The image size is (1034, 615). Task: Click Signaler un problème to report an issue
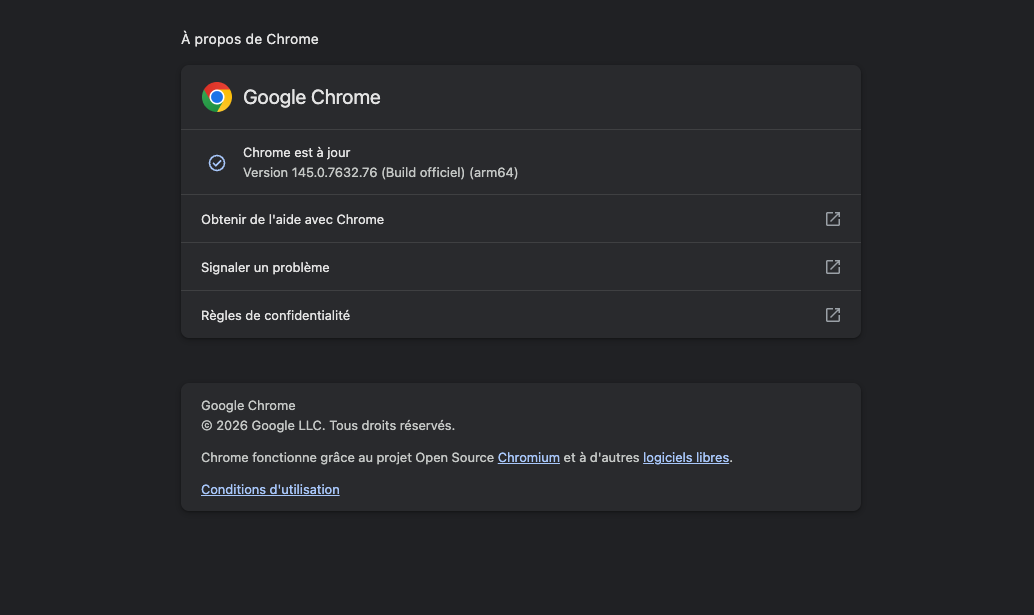265,267
